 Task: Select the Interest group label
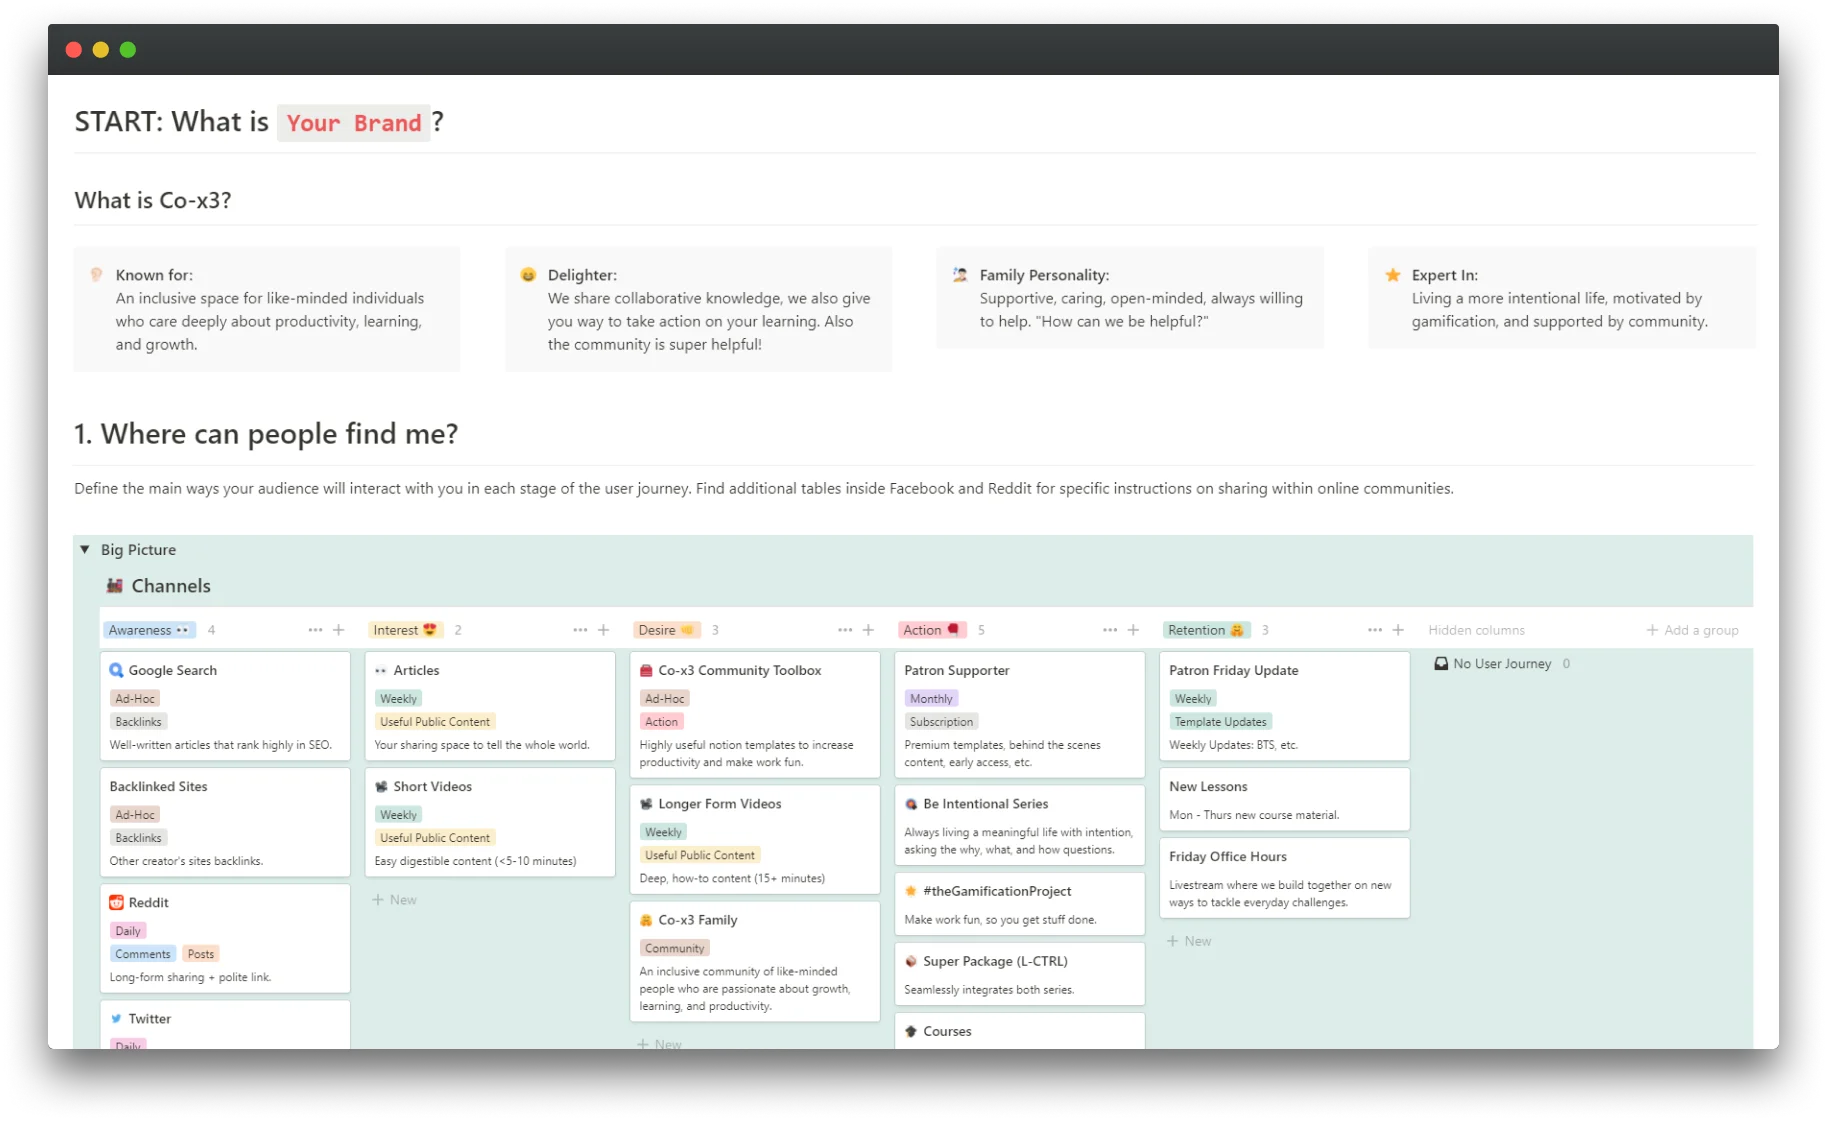tap(405, 630)
